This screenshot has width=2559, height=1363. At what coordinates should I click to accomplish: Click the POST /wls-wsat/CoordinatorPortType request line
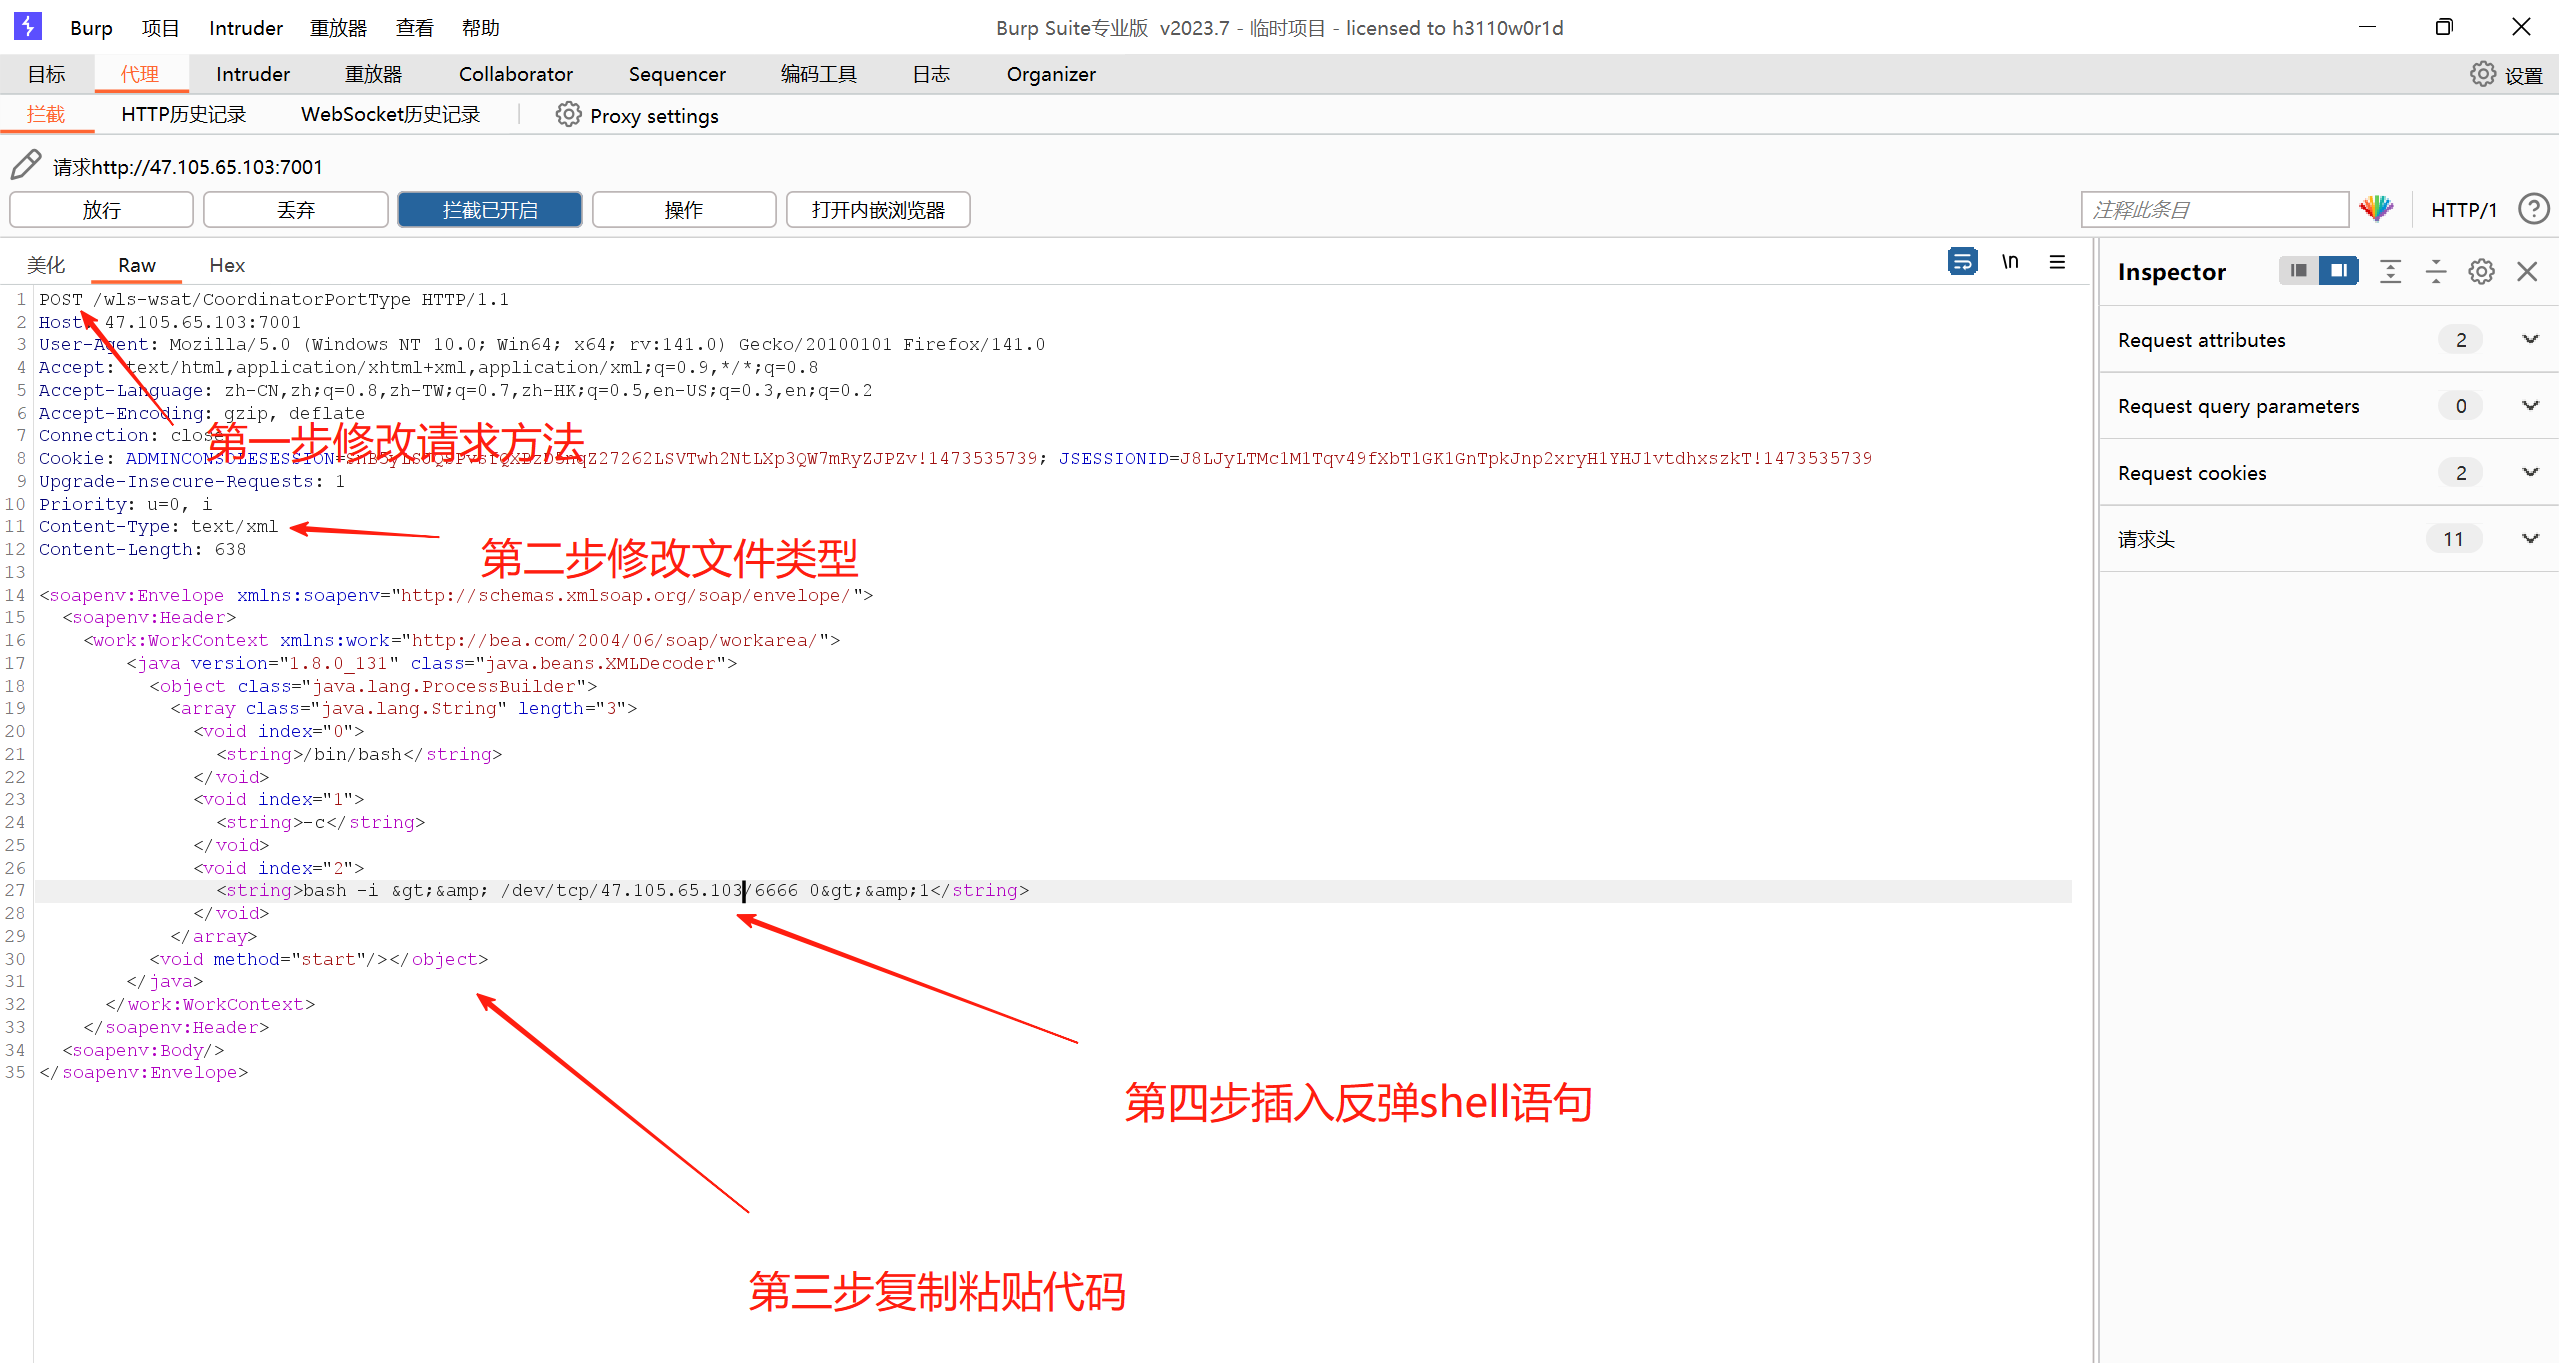[274, 299]
